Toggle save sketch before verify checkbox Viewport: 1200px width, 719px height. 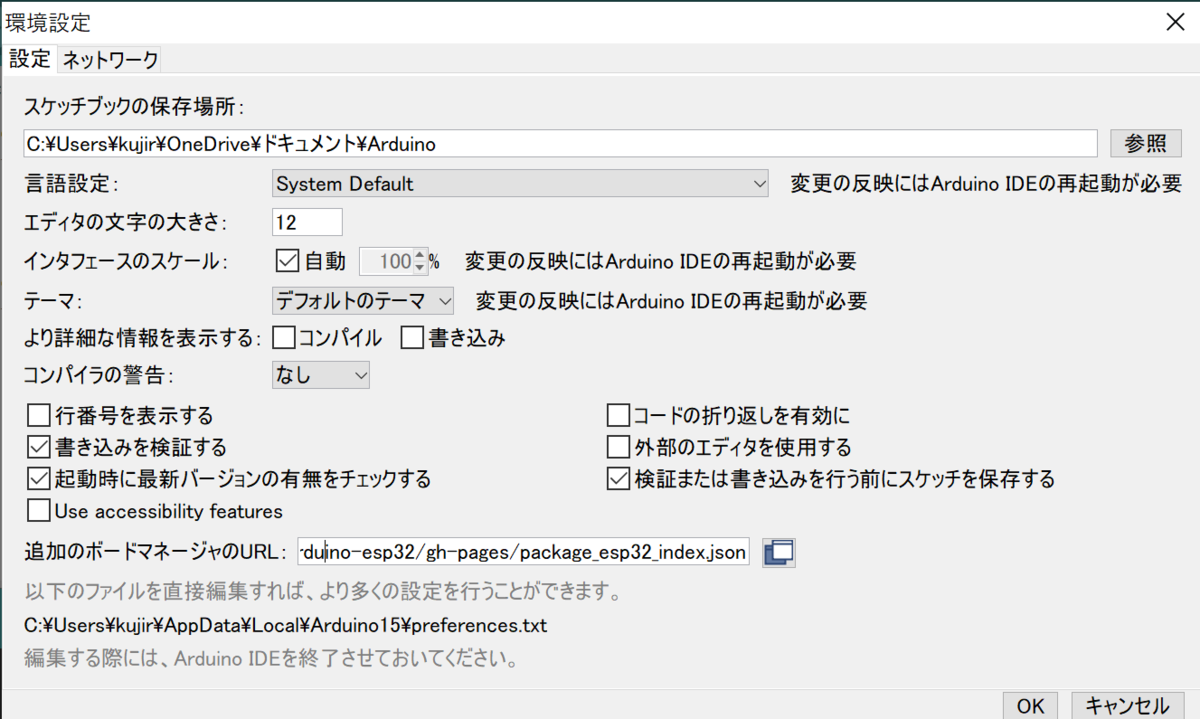point(617,479)
